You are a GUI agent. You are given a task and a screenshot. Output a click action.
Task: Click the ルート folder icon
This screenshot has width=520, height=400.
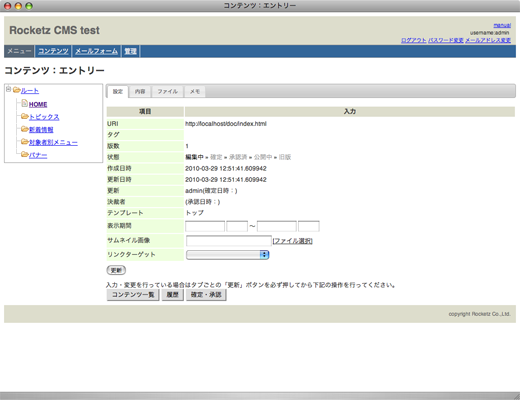[x=16, y=90]
